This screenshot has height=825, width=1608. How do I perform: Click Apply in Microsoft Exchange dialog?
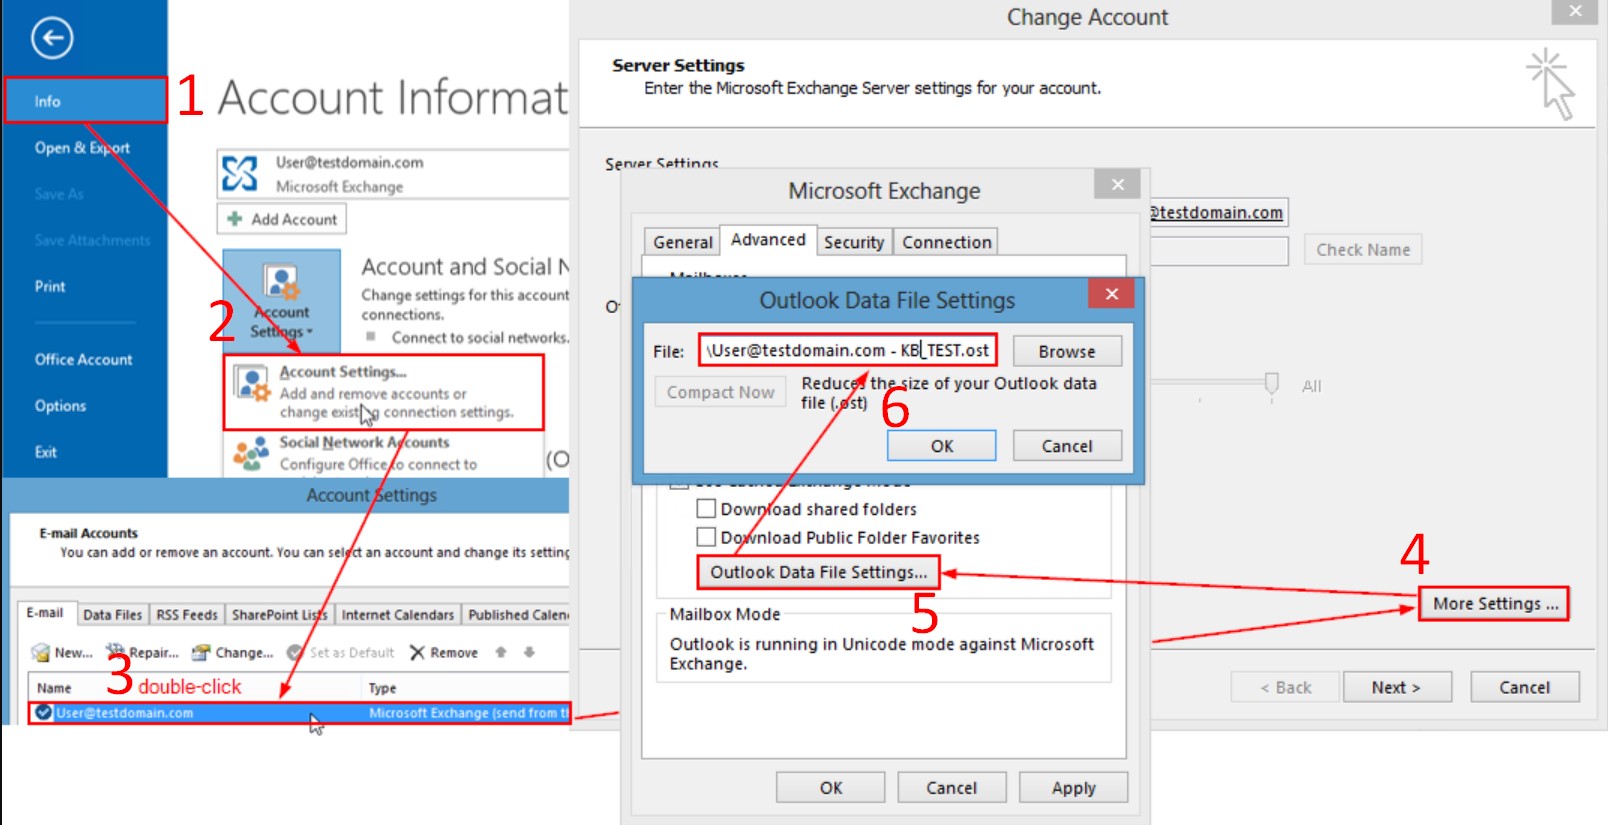point(1073,788)
